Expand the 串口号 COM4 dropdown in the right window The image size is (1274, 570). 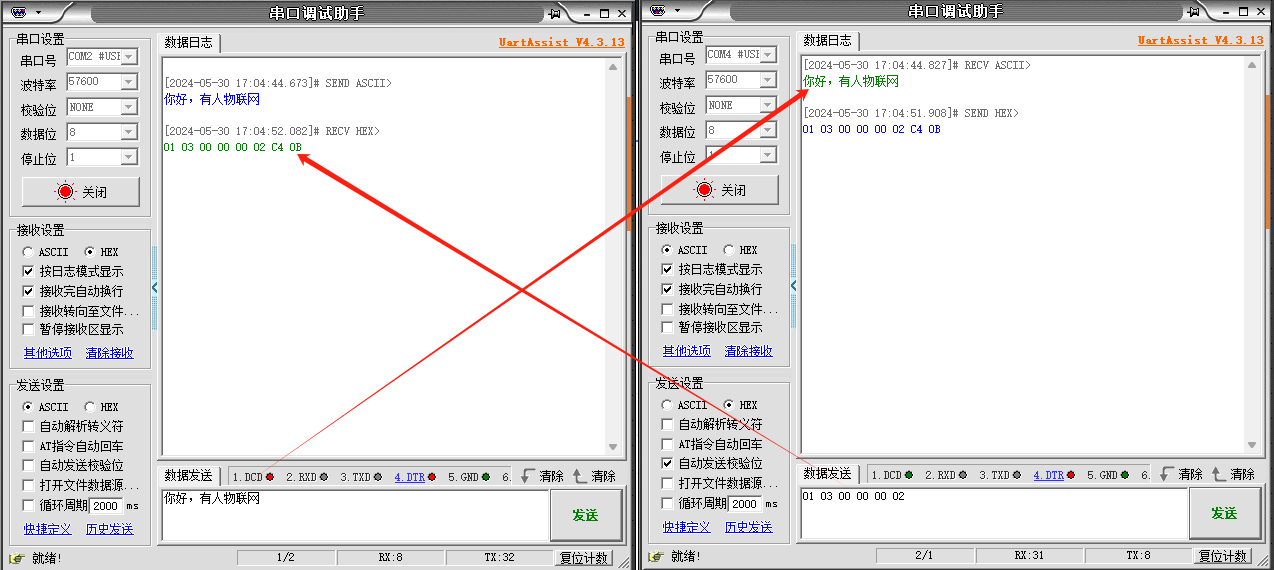767,55
